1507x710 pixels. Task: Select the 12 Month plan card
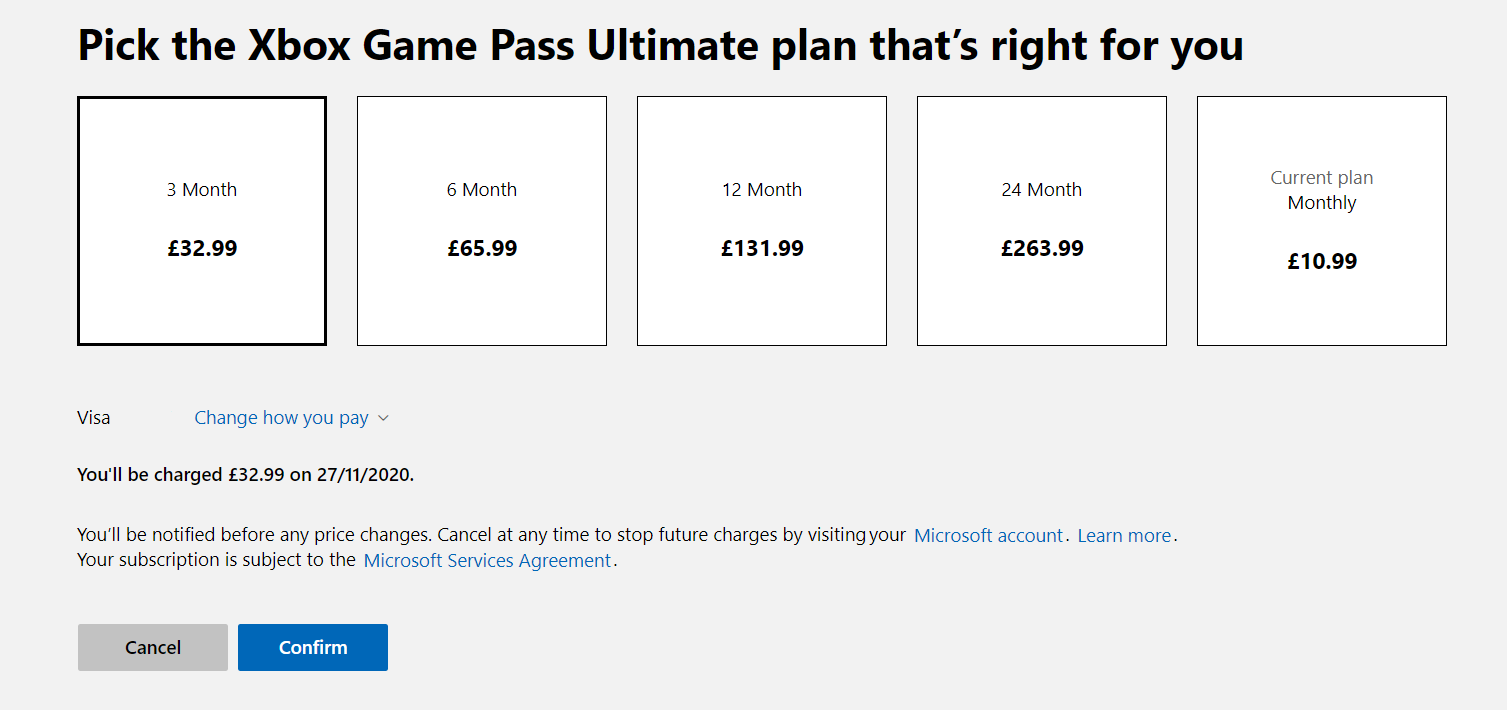(761, 220)
